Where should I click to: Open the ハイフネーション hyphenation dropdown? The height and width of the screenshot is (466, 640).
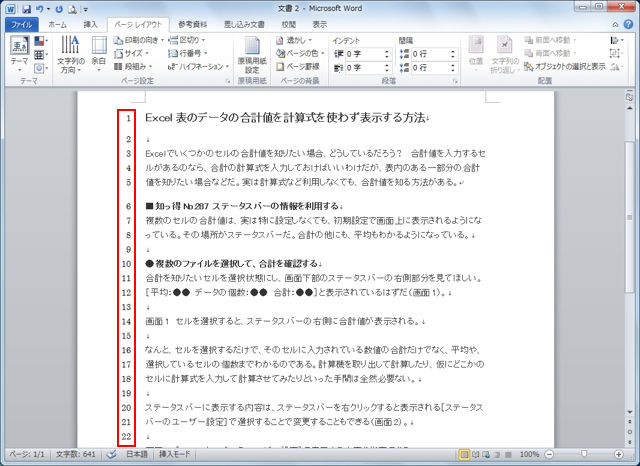pyautogui.click(x=198, y=66)
